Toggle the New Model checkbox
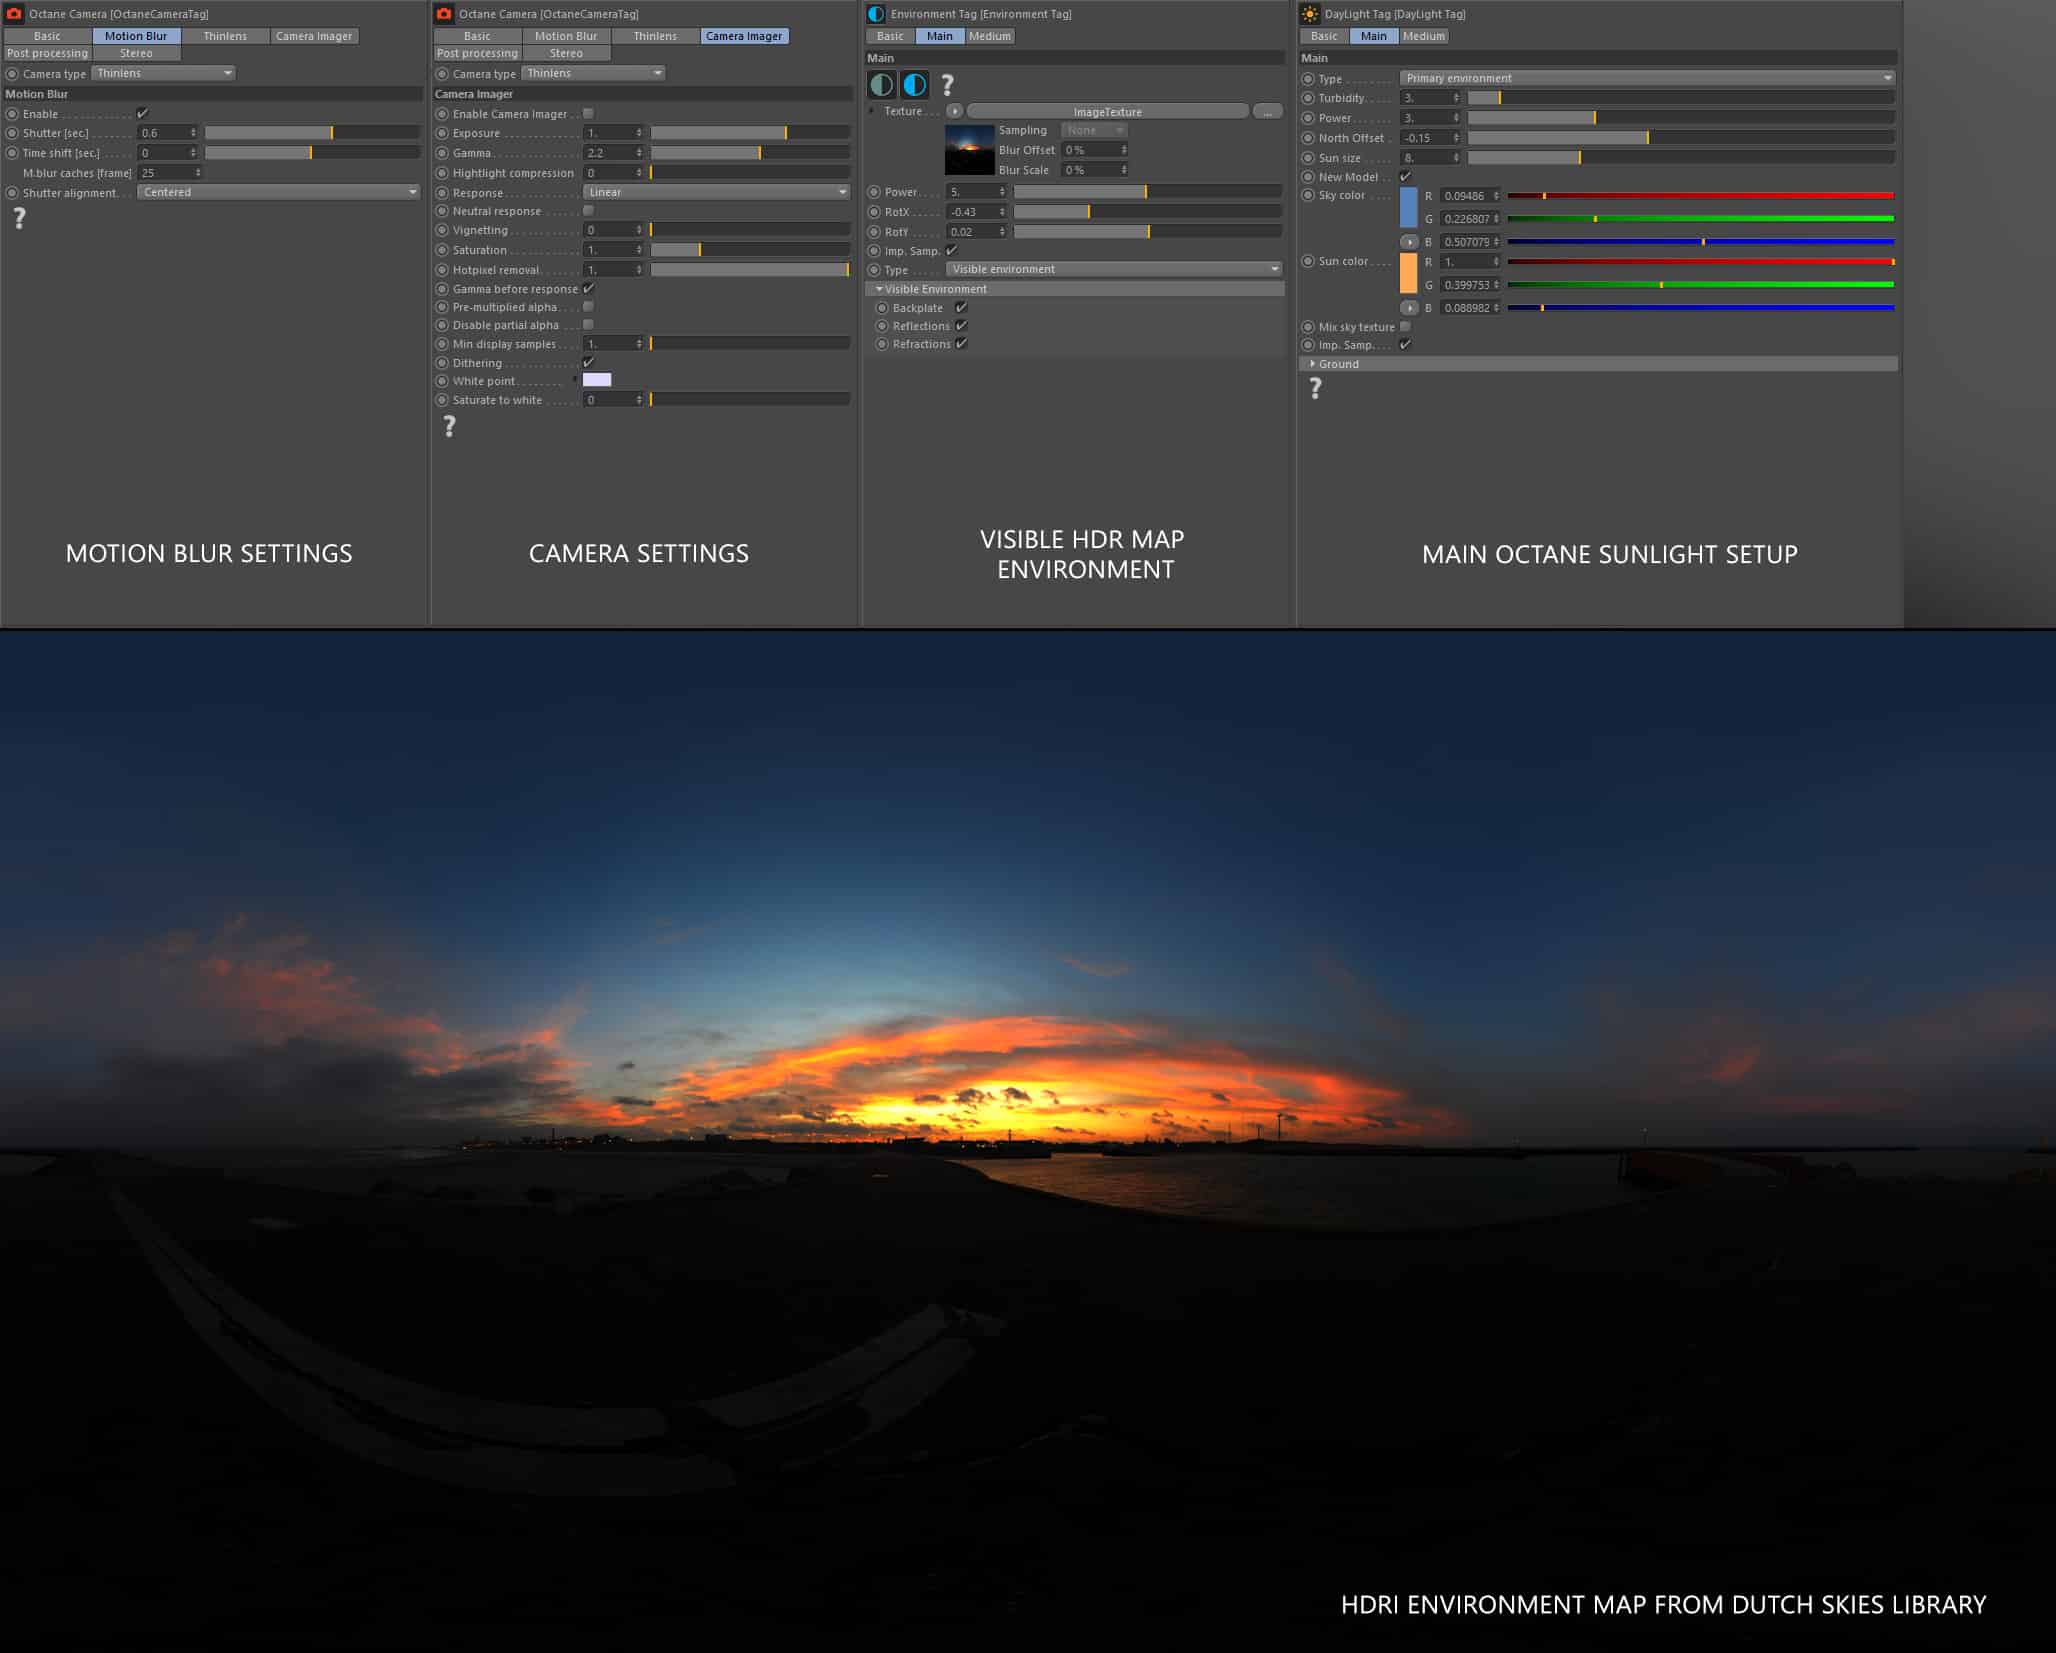 1405,176
